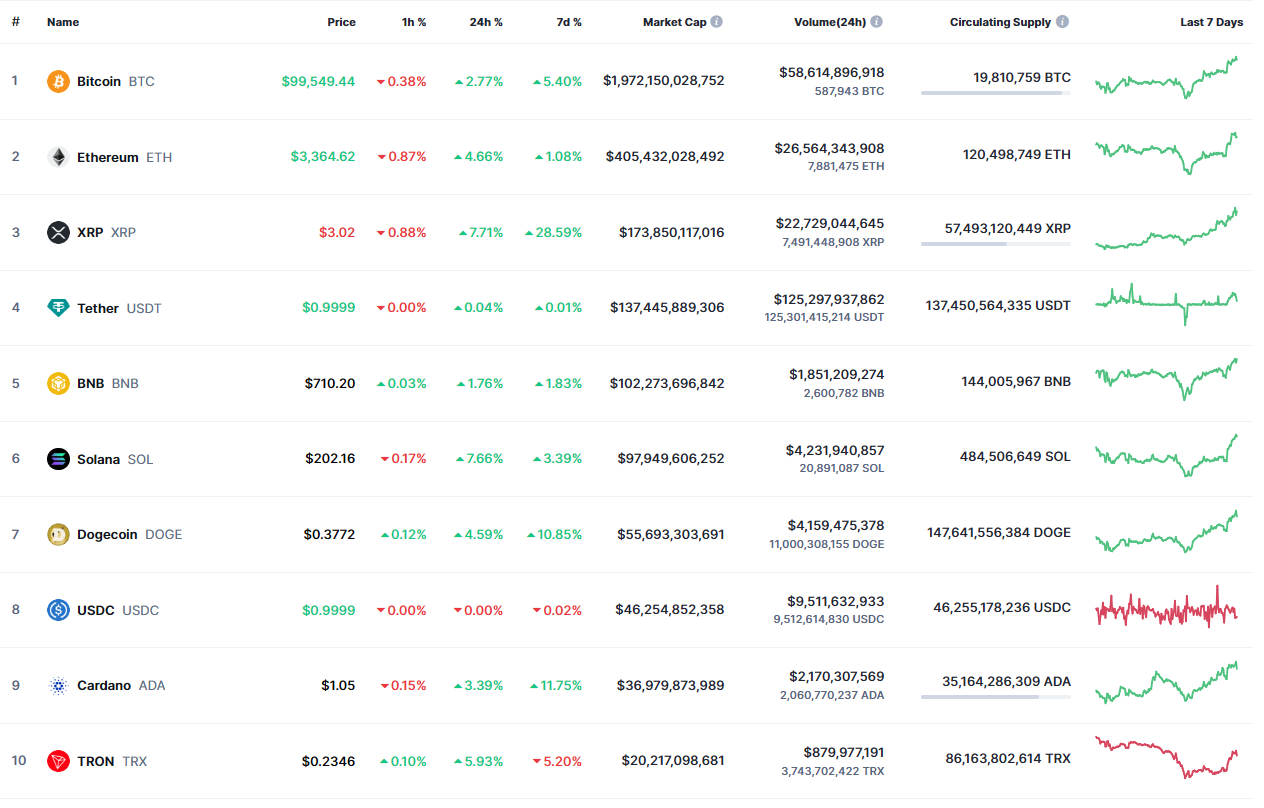Click TRON 7d change 5.20%

(557, 761)
